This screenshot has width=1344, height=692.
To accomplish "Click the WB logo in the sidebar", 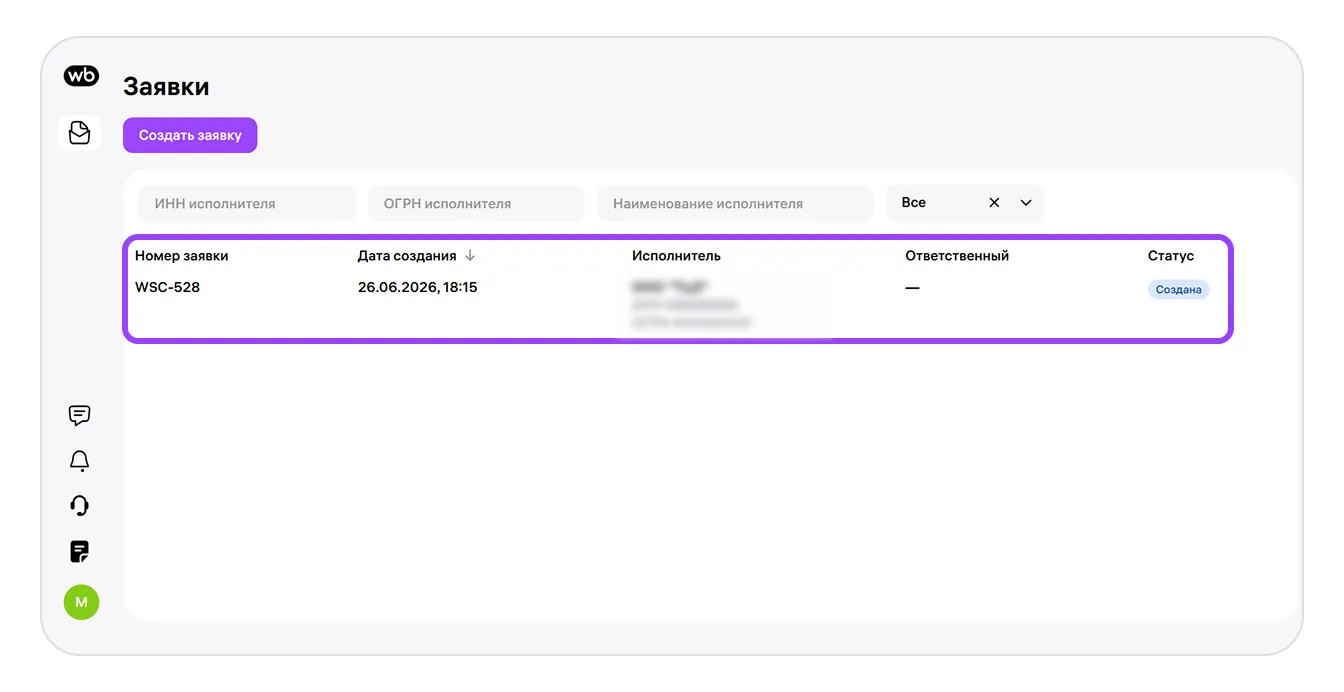I will point(81,76).
